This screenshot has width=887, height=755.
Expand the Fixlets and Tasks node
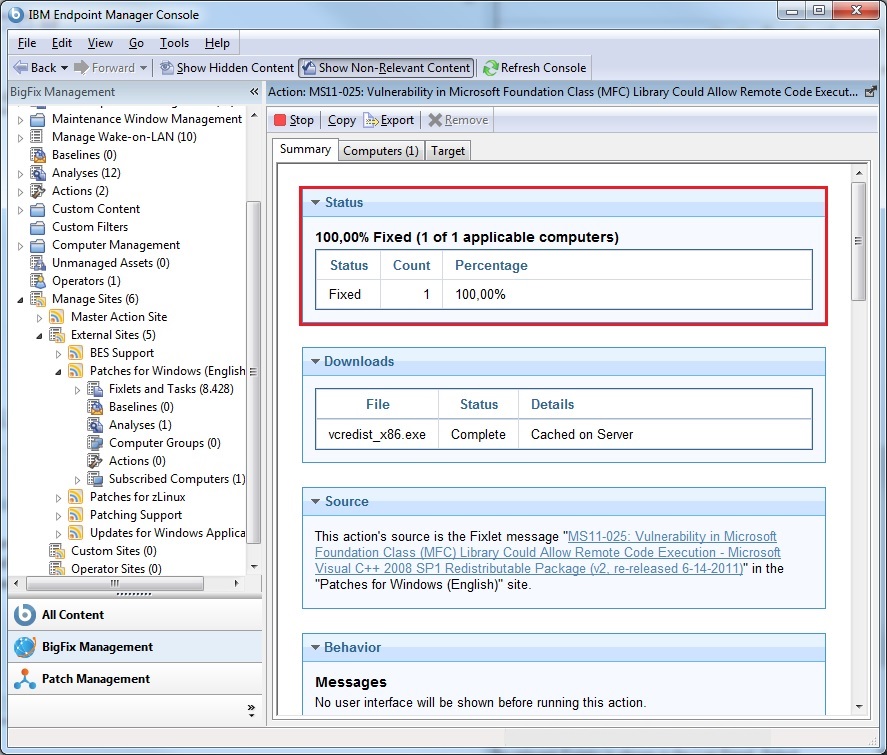(77, 390)
